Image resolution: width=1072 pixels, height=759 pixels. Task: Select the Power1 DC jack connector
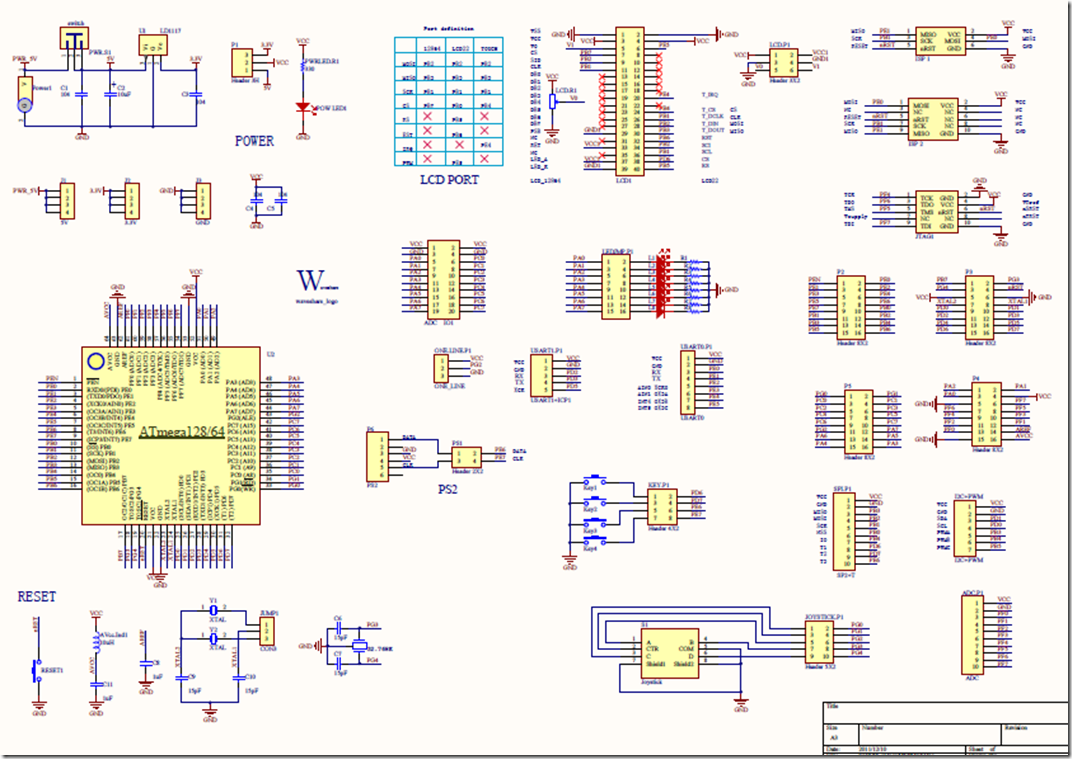[25, 94]
